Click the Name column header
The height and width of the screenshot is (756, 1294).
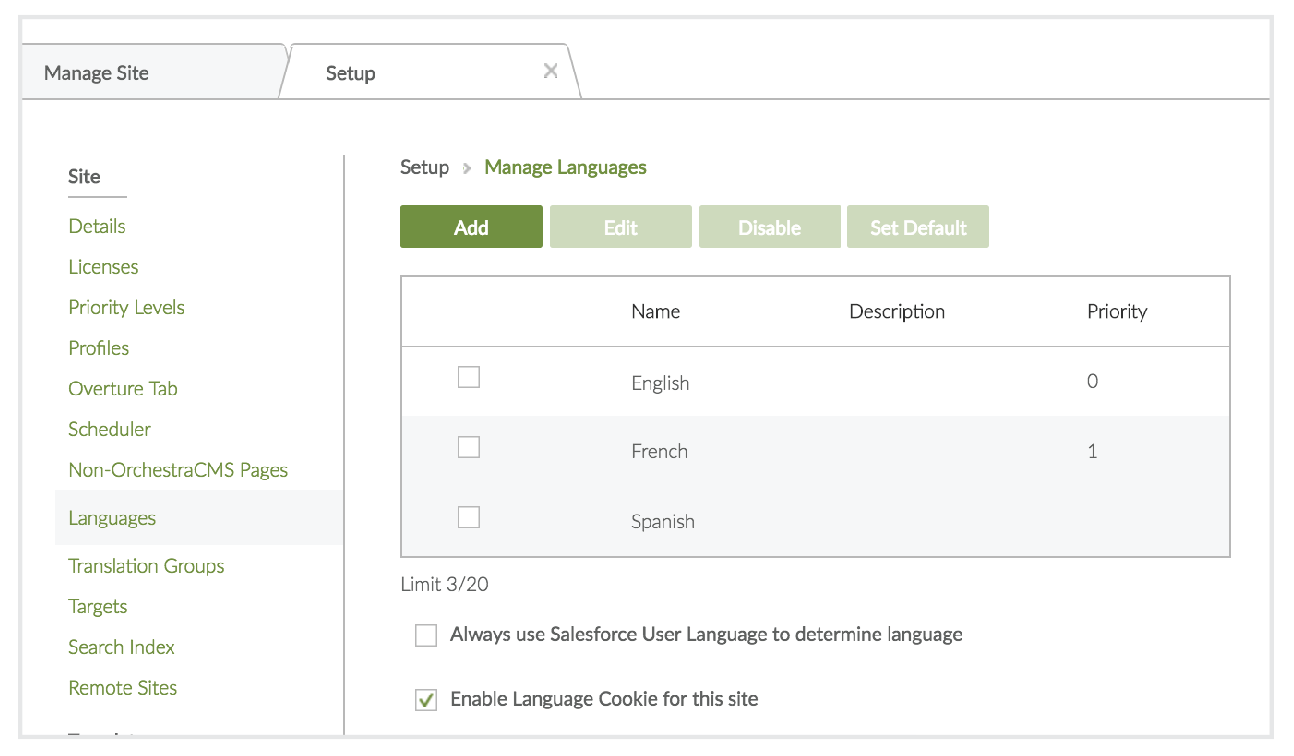click(655, 312)
